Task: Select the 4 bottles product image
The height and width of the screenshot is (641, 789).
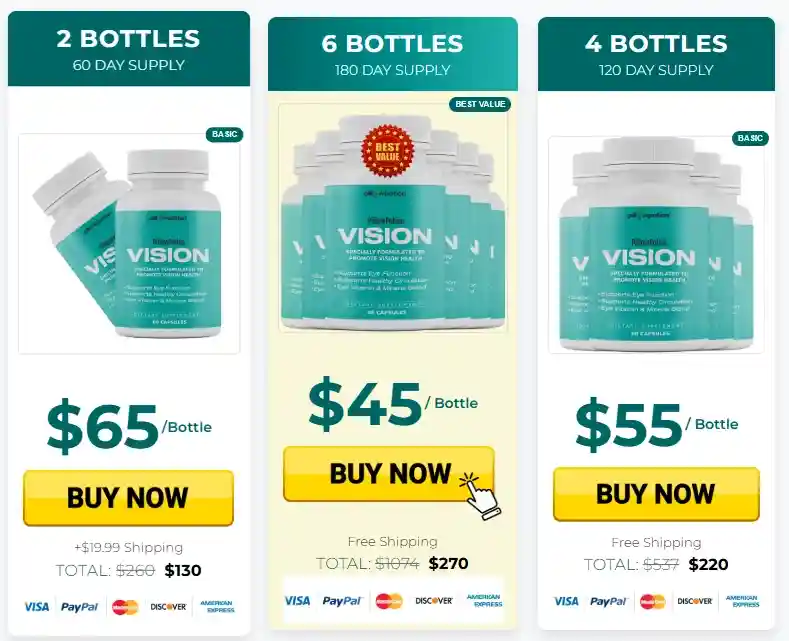Action: [x=656, y=244]
